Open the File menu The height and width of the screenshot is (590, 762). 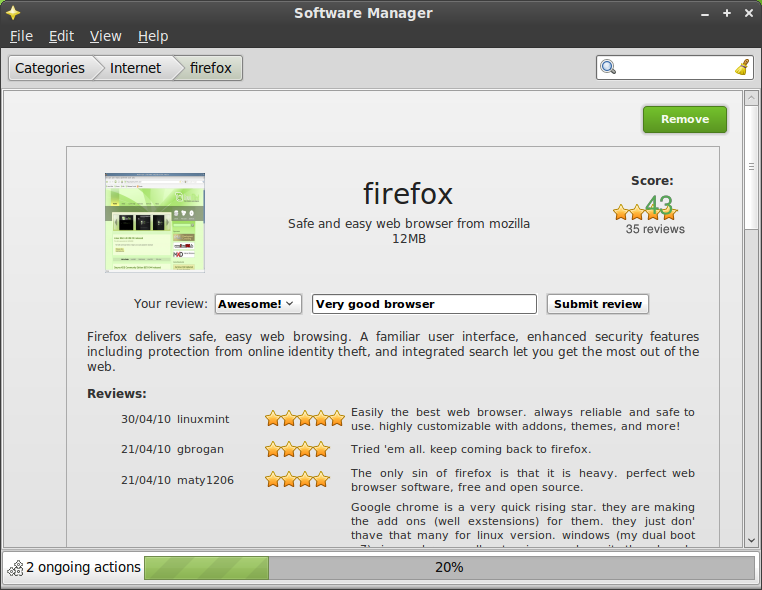pos(21,36)
